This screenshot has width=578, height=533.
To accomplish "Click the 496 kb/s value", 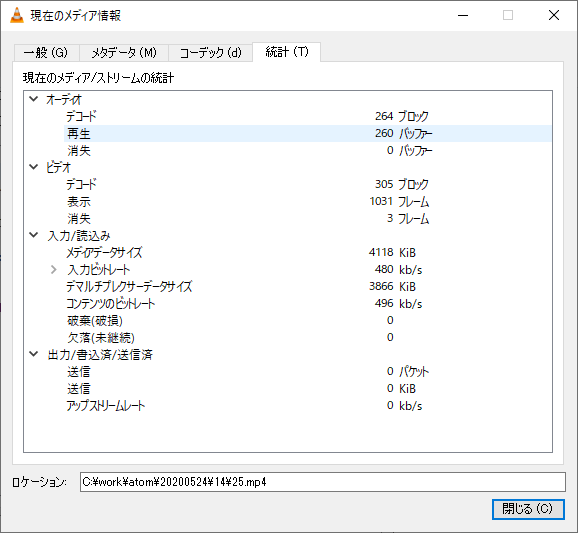I will click(x=398, y=303).
